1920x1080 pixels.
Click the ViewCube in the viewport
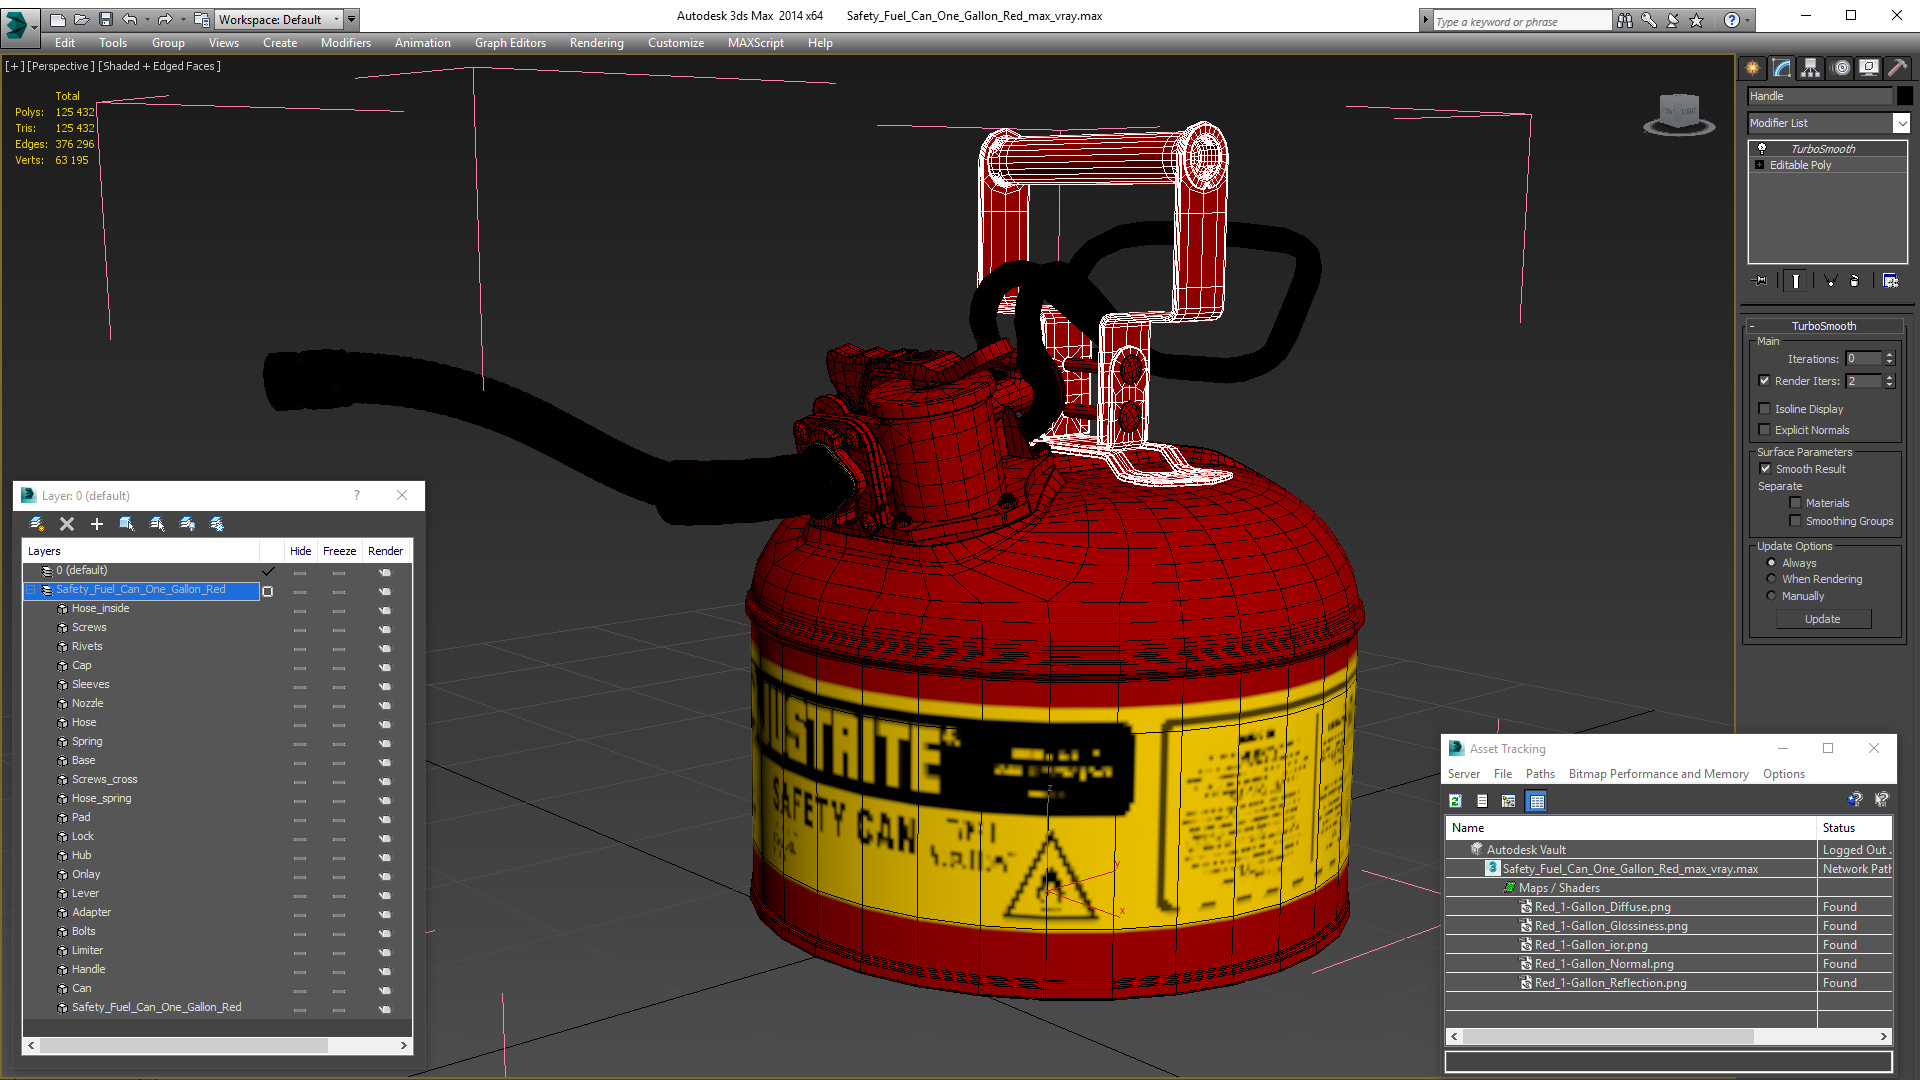coord(1679,113)
